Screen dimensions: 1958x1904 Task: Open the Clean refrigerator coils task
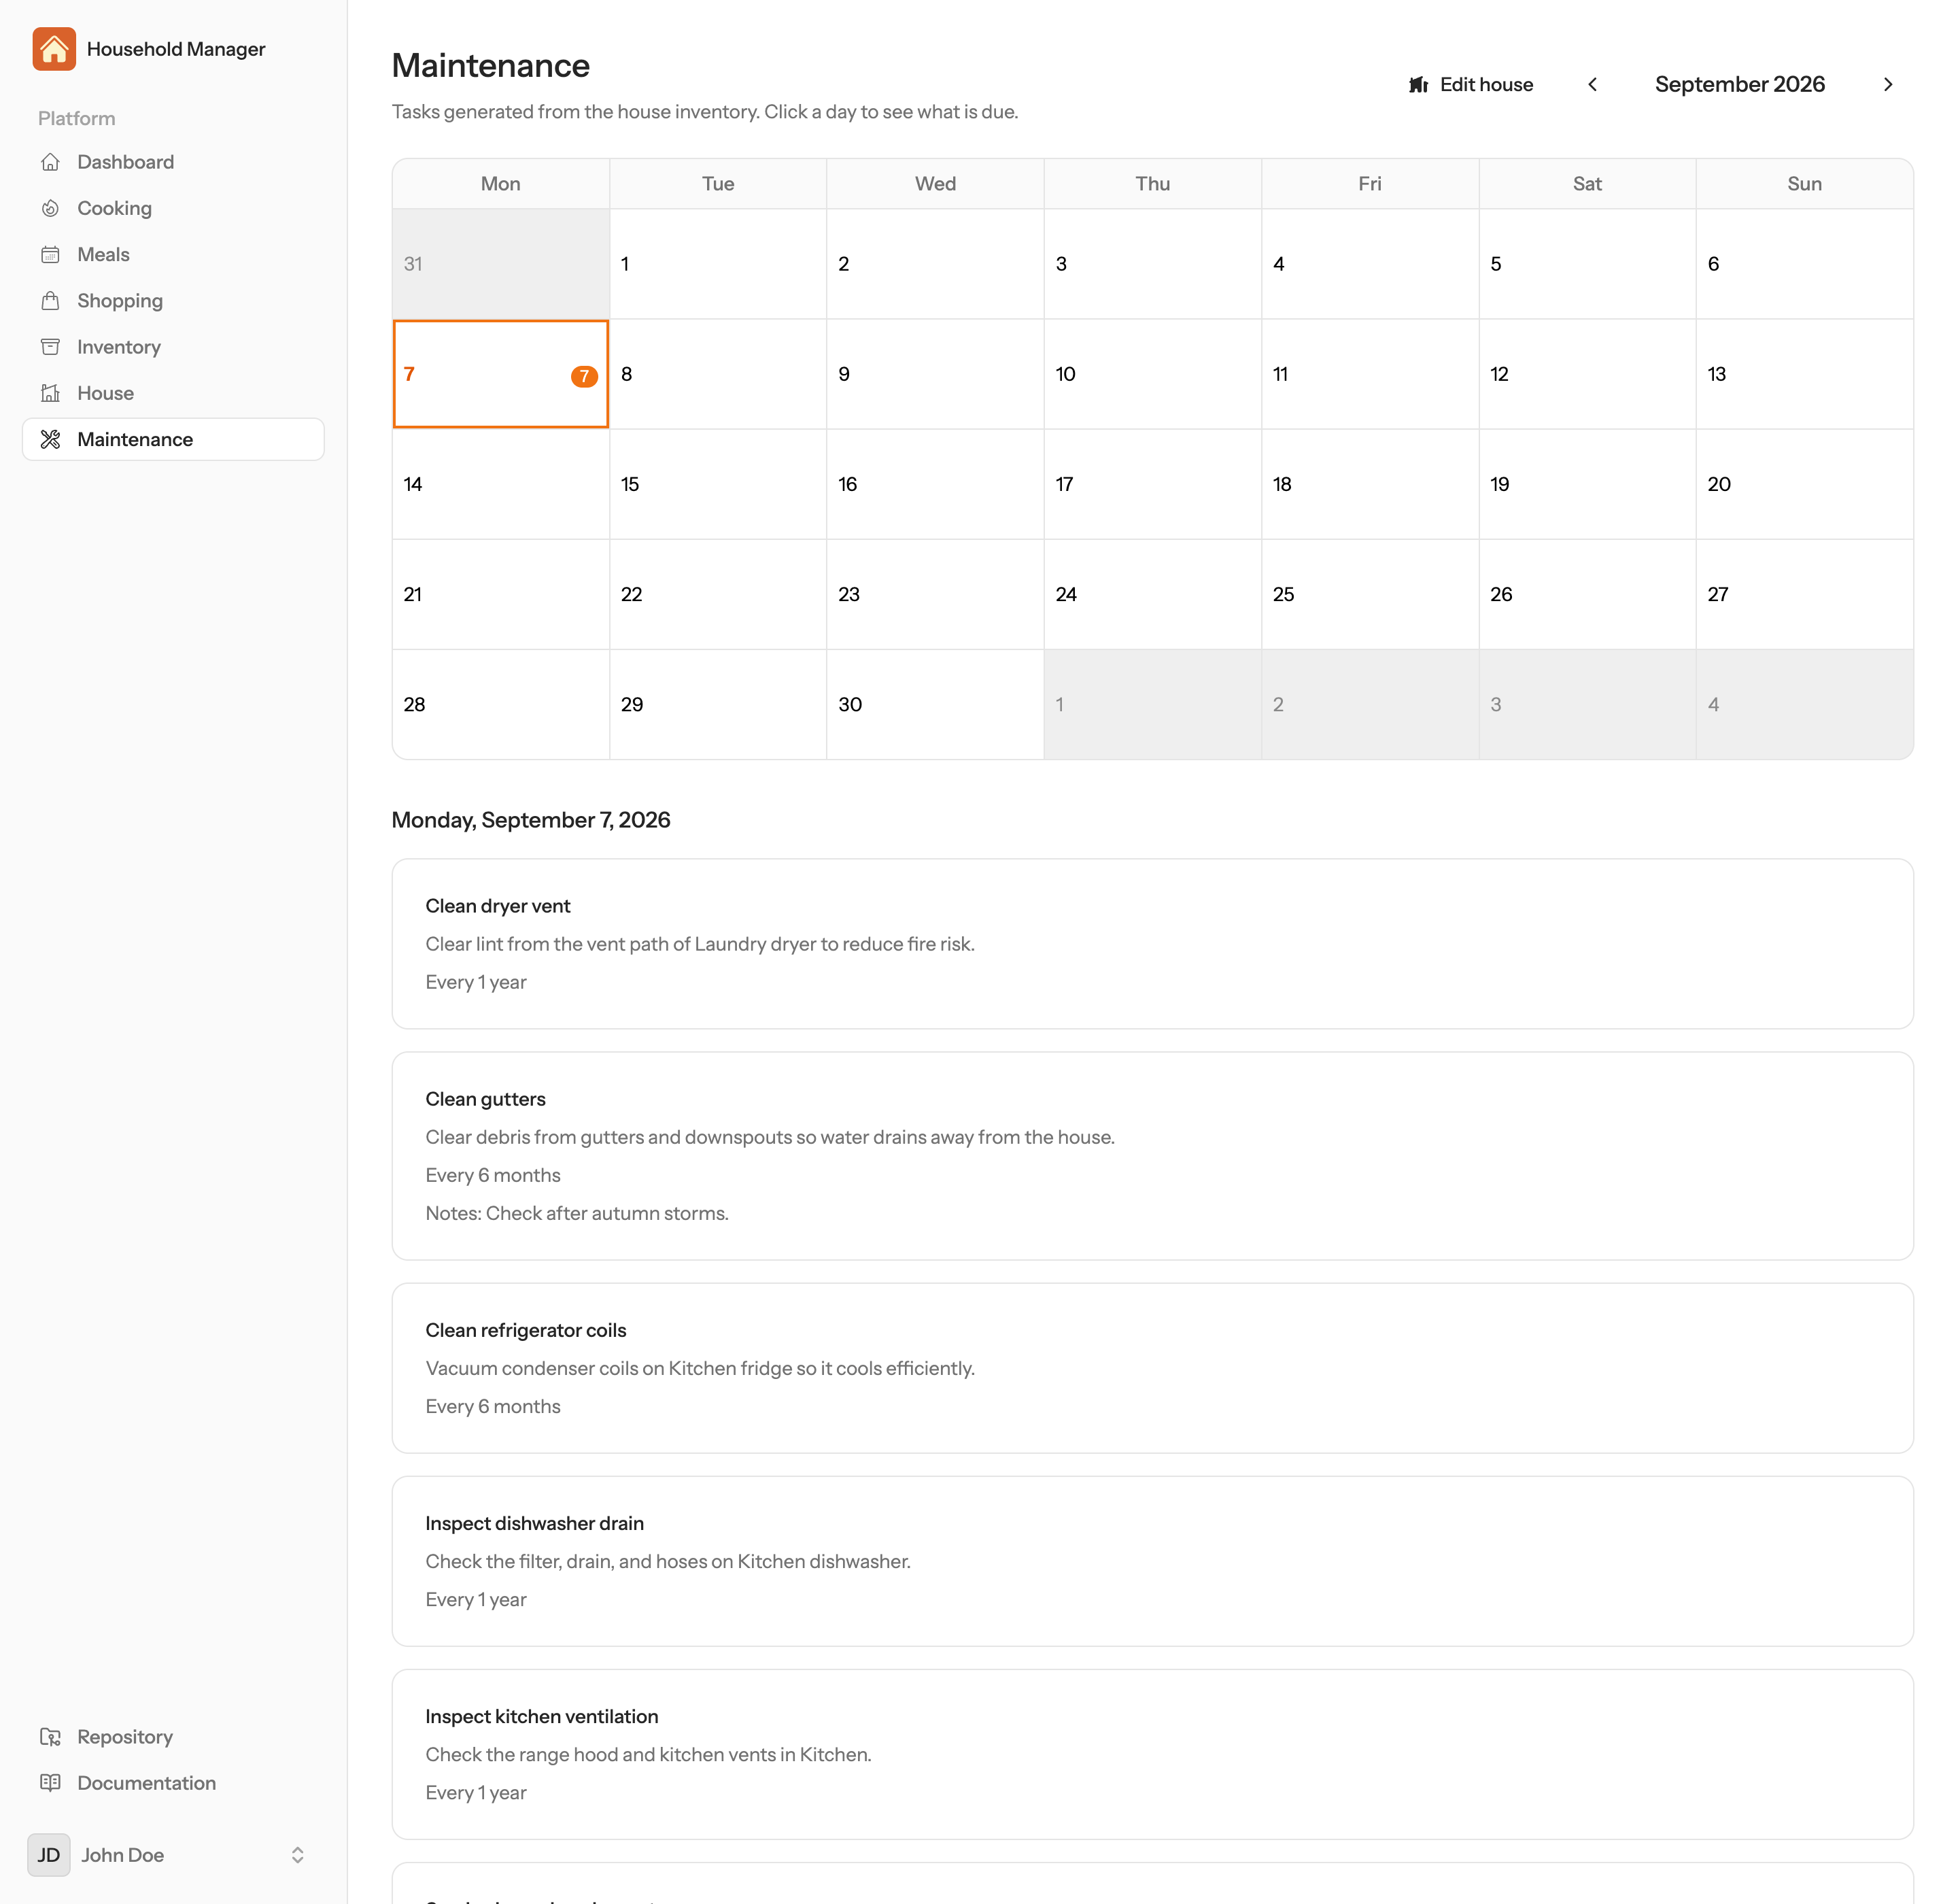click(1152, 1368)
